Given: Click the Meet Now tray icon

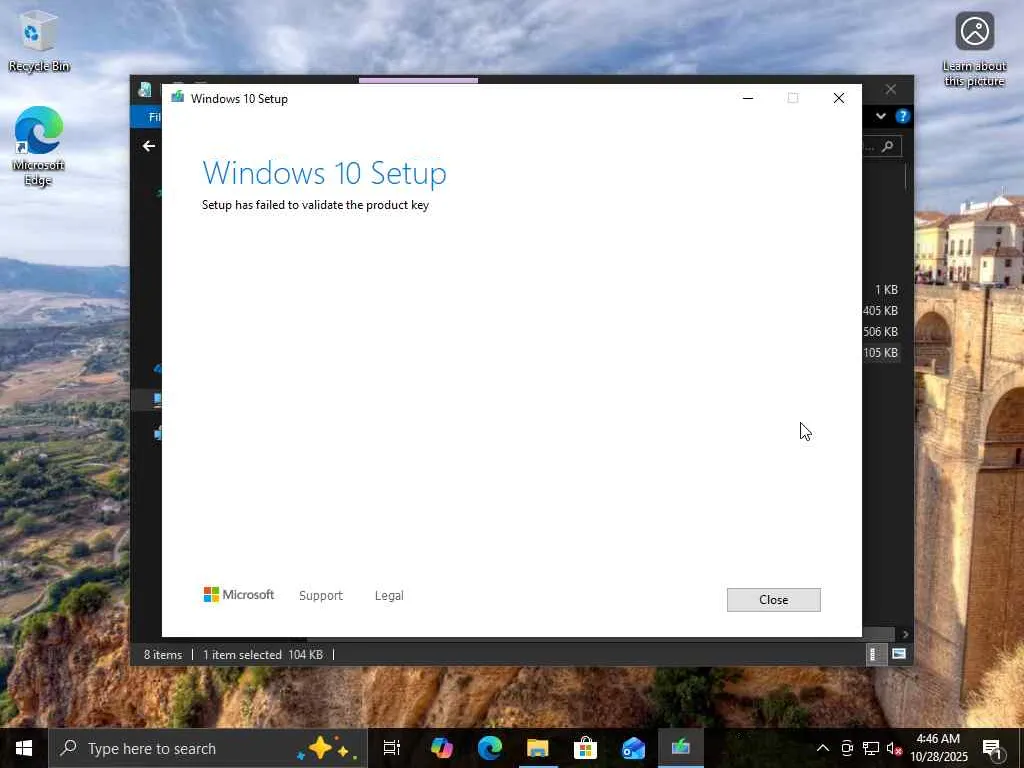Looking at the screenshot, I should click(847, 748).
